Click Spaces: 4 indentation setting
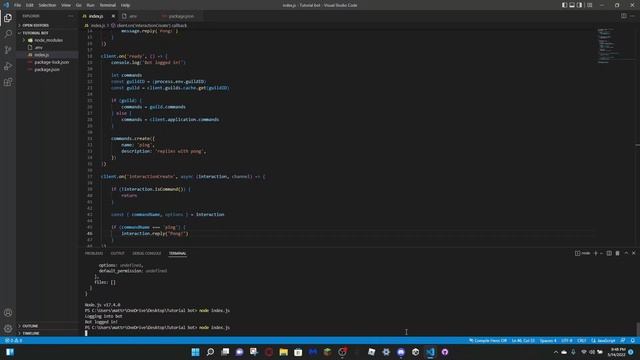 (x=548, y=340)
